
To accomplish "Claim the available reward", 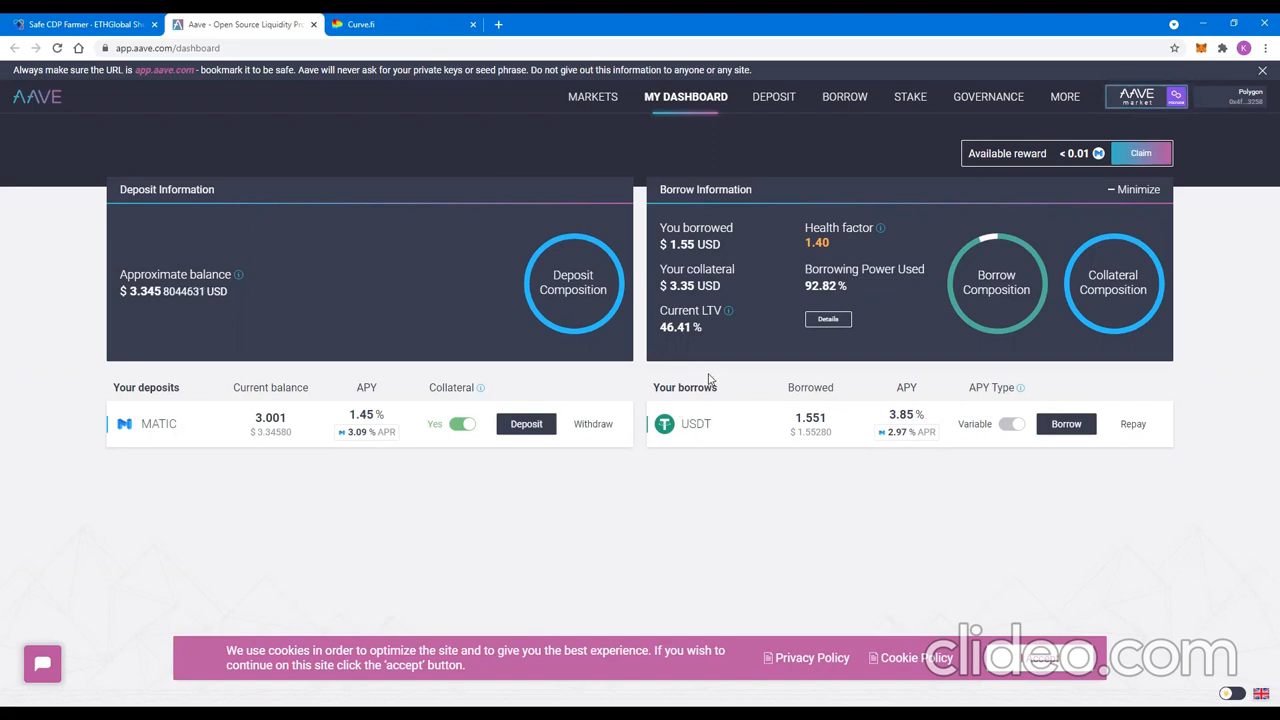I will (1141, 153).
